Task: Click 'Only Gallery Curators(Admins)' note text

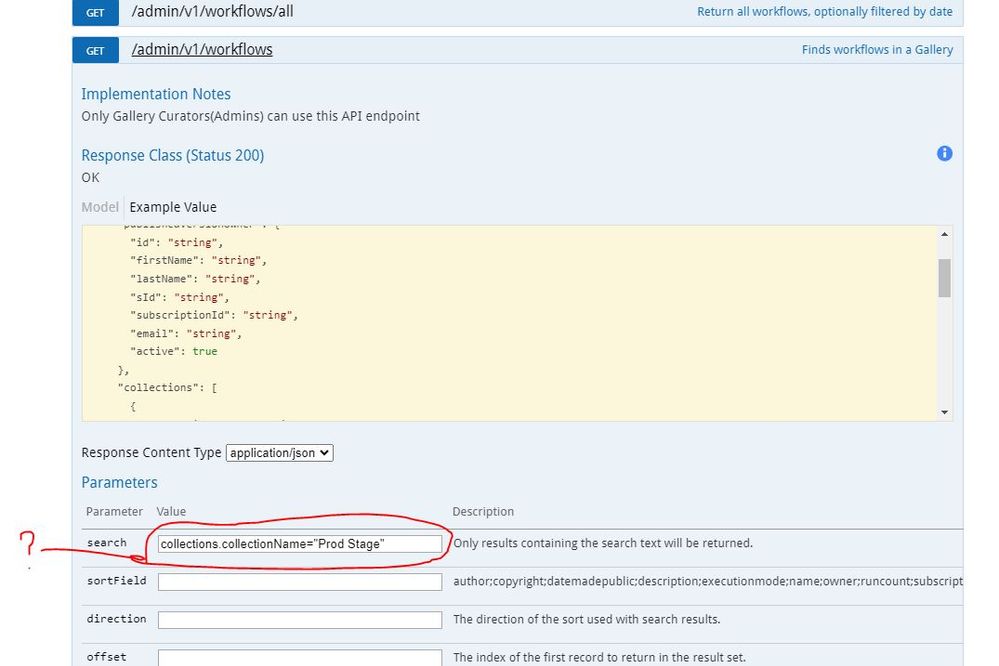Action: [250, 116]
